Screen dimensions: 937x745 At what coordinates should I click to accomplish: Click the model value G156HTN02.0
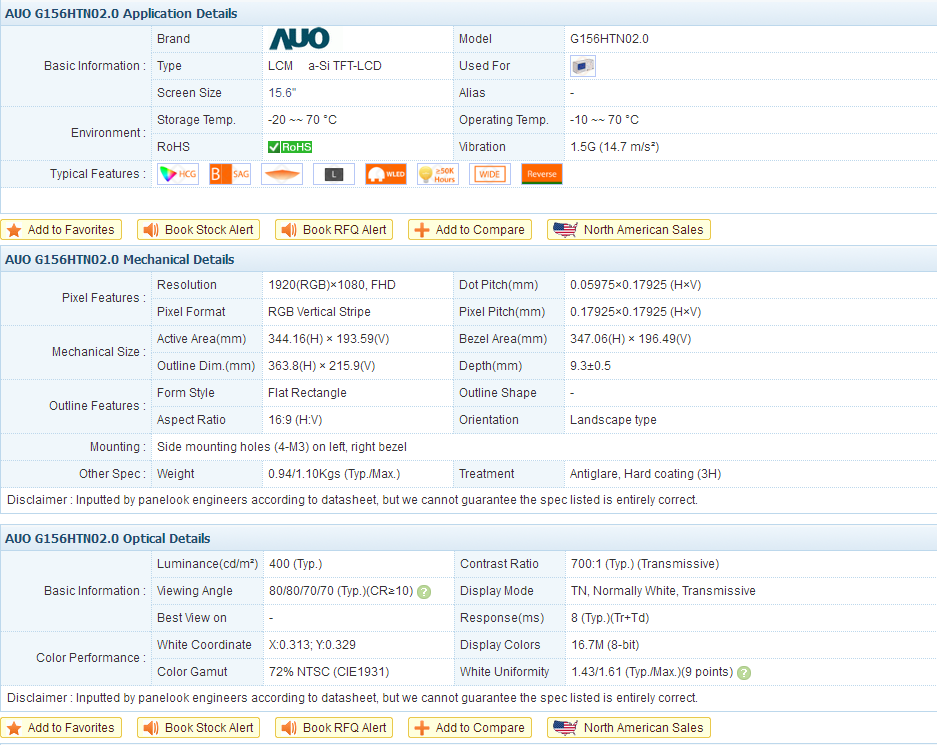pos(609,39)
